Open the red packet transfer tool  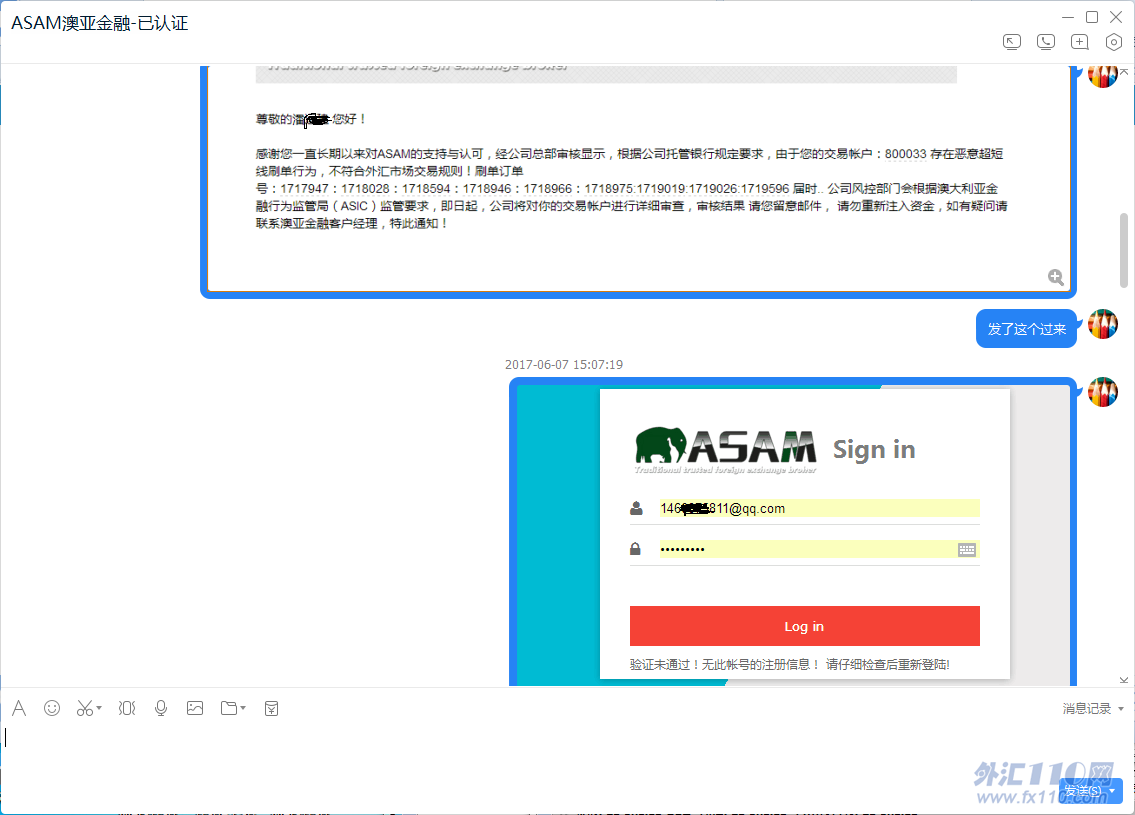(x=271, y=708)
